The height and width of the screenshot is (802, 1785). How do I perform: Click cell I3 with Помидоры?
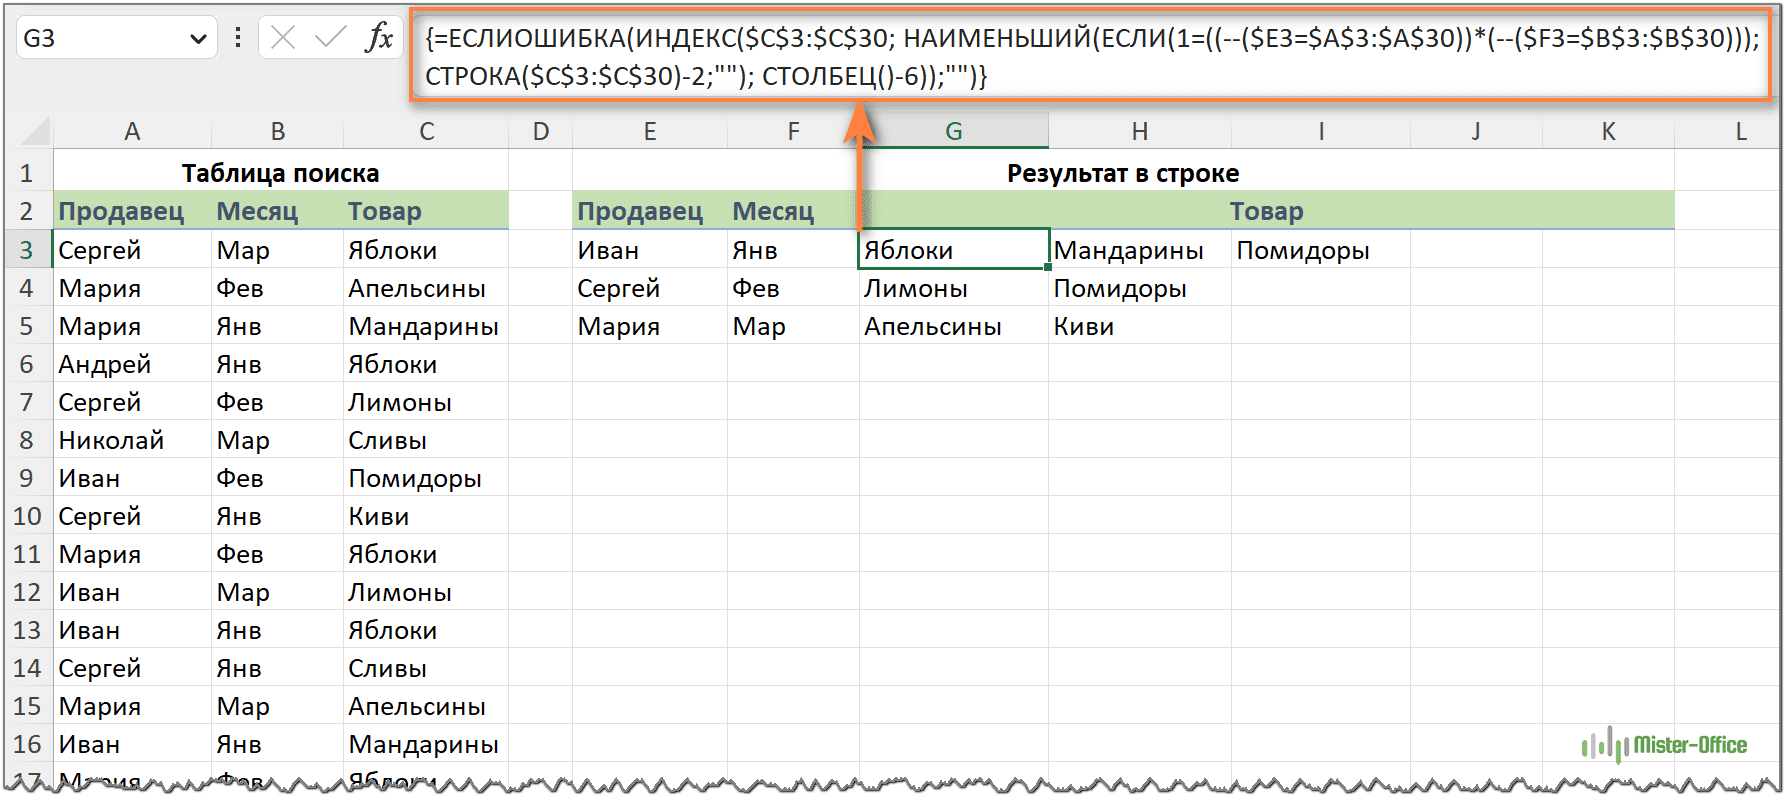coord(1319,250)
